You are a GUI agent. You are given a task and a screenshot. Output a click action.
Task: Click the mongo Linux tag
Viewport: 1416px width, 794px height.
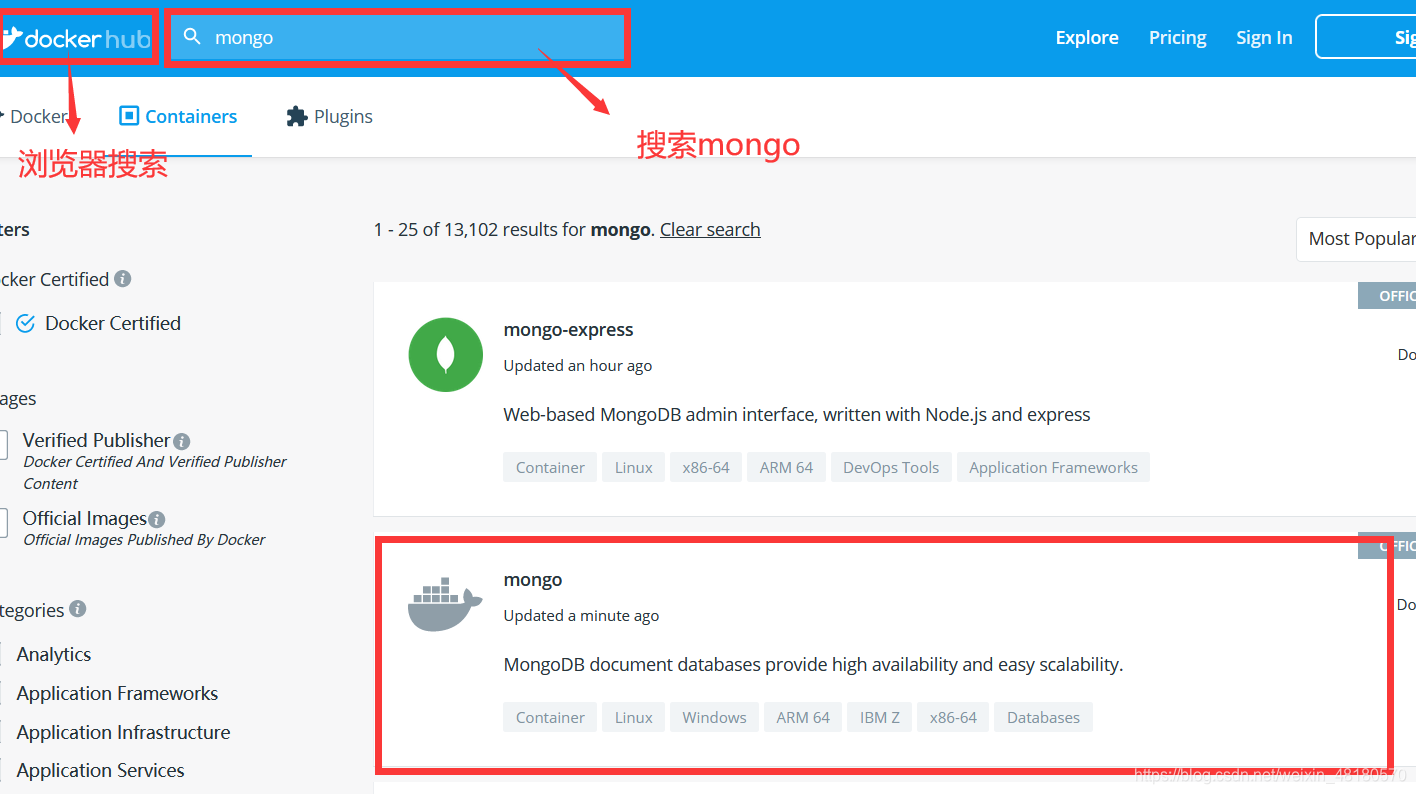click(633, 717)
